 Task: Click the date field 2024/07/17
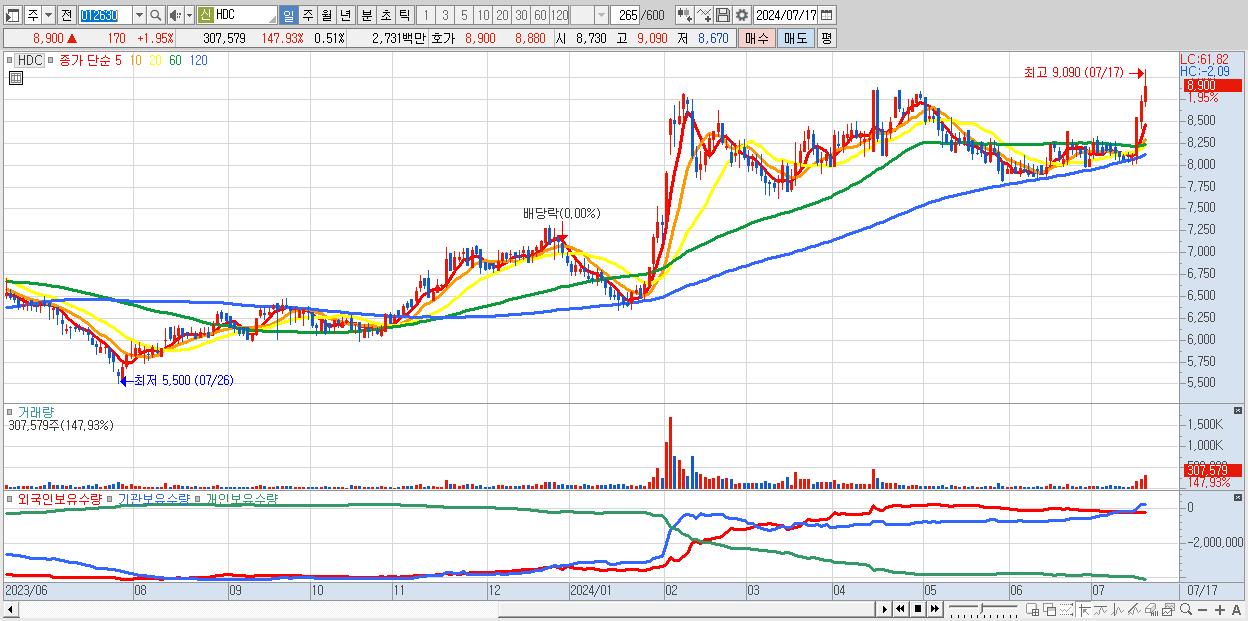(786, 15)
